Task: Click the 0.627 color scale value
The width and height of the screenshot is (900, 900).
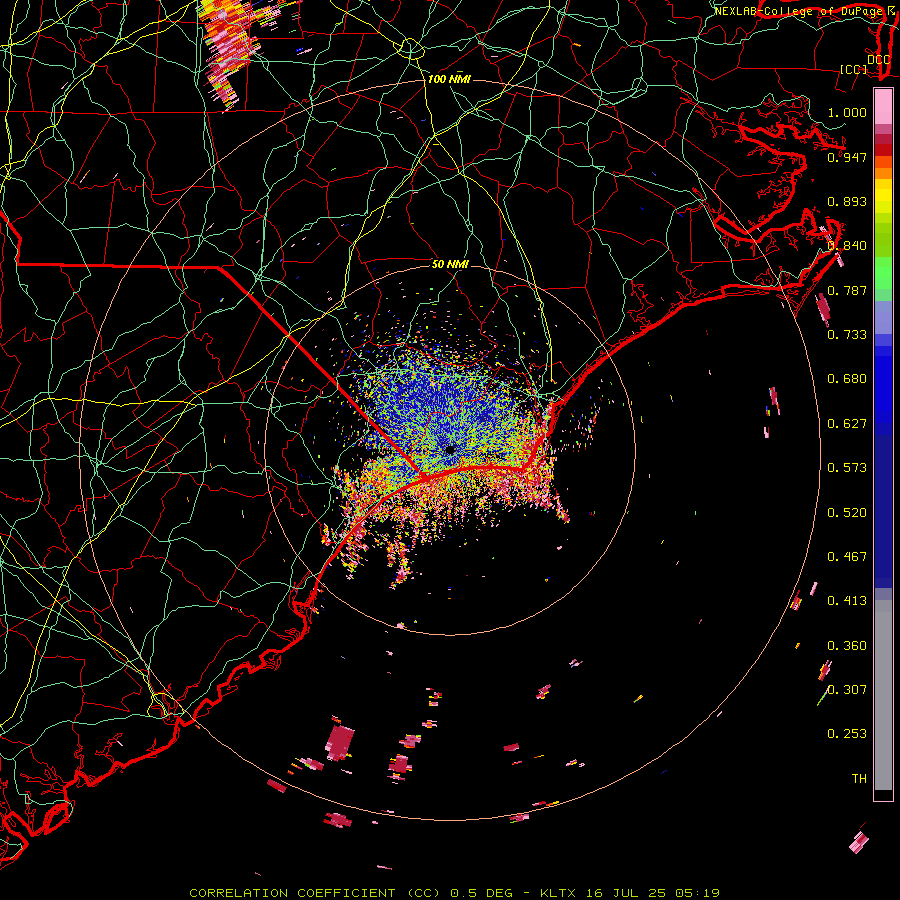Action: (x=847, y=424)
